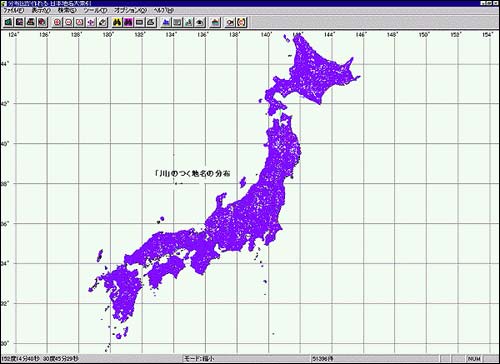This screenshot has height=364, width=500.
Task: Open the 検索(S) menu
Action: pyautogui.click(x=67, y=10)
